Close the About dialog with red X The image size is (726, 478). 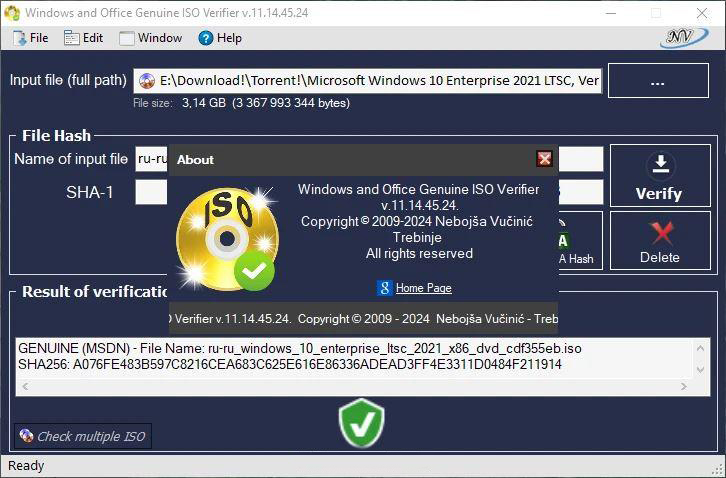tap(544, 159)
